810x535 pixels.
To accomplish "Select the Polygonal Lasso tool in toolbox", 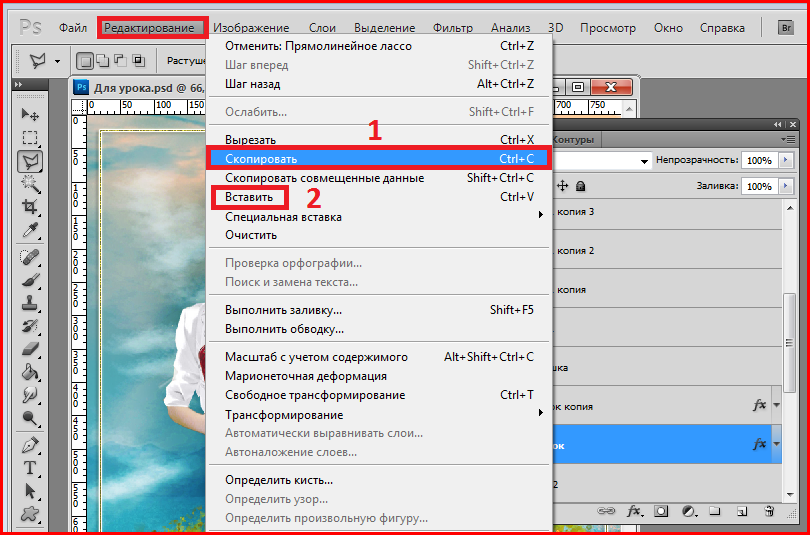I will 30,162.
